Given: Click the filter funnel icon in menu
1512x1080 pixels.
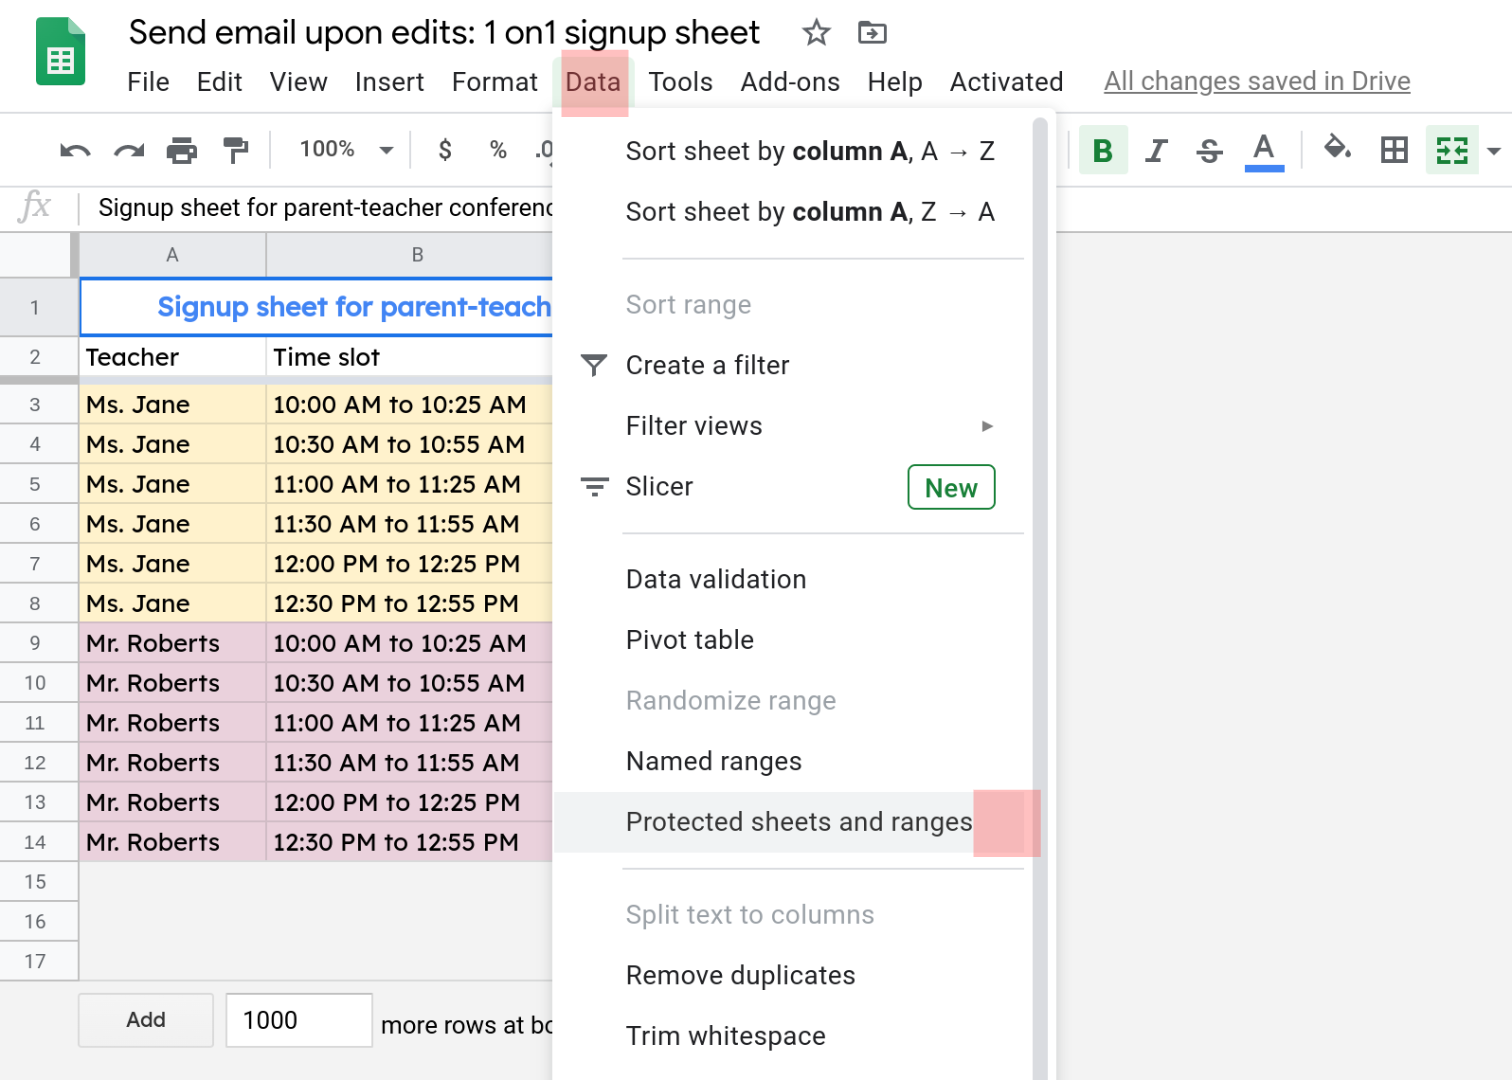Looking at the screenshot, I should point(594,365).
